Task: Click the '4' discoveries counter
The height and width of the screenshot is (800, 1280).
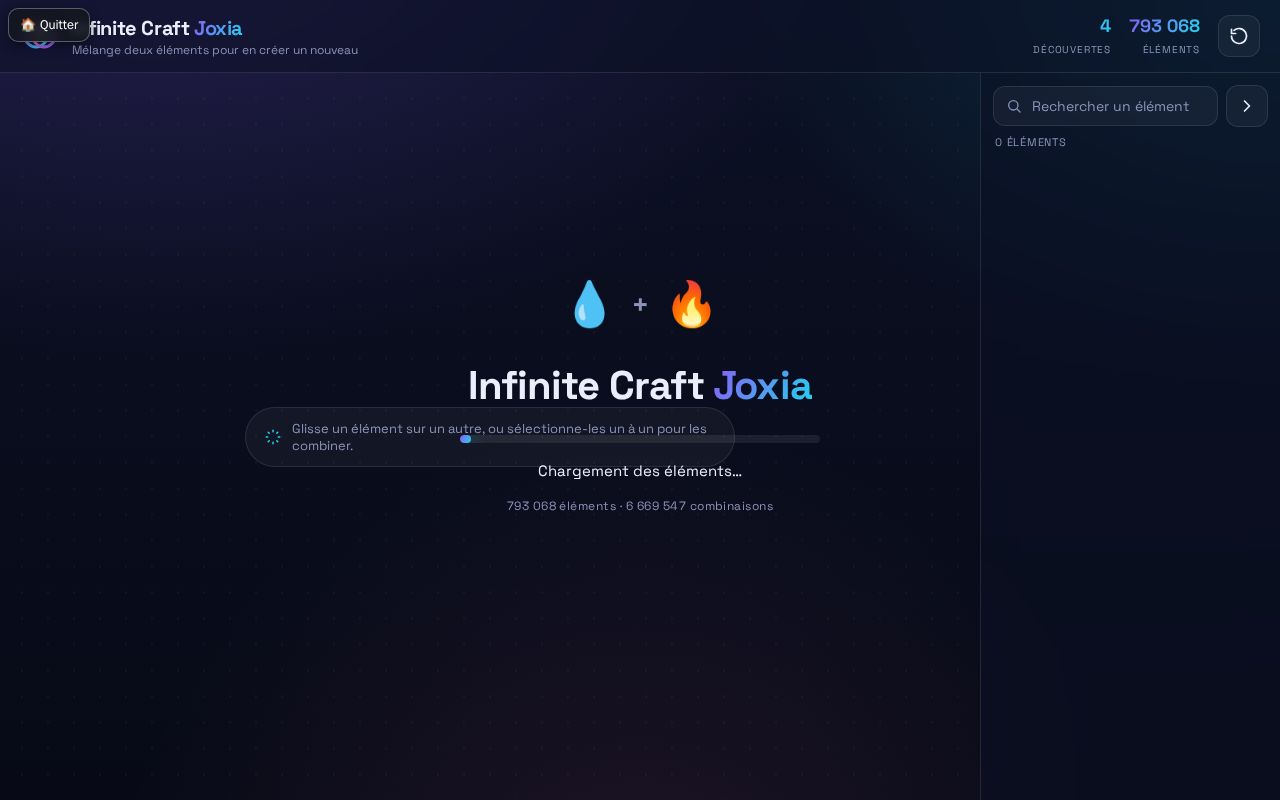Action: pyautogui.click(x=1105, y=26)
